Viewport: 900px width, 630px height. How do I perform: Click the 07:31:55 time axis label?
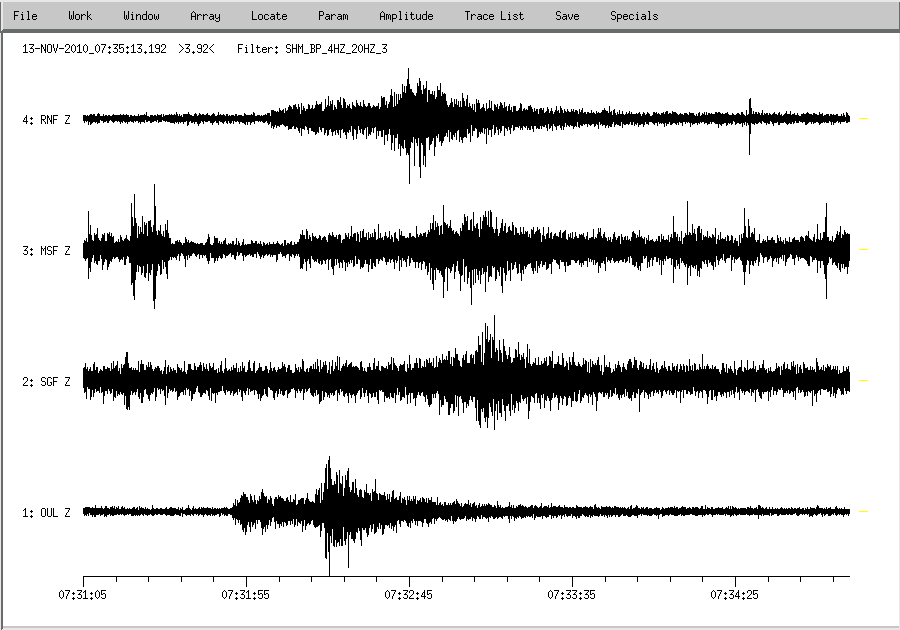[246, 594]
